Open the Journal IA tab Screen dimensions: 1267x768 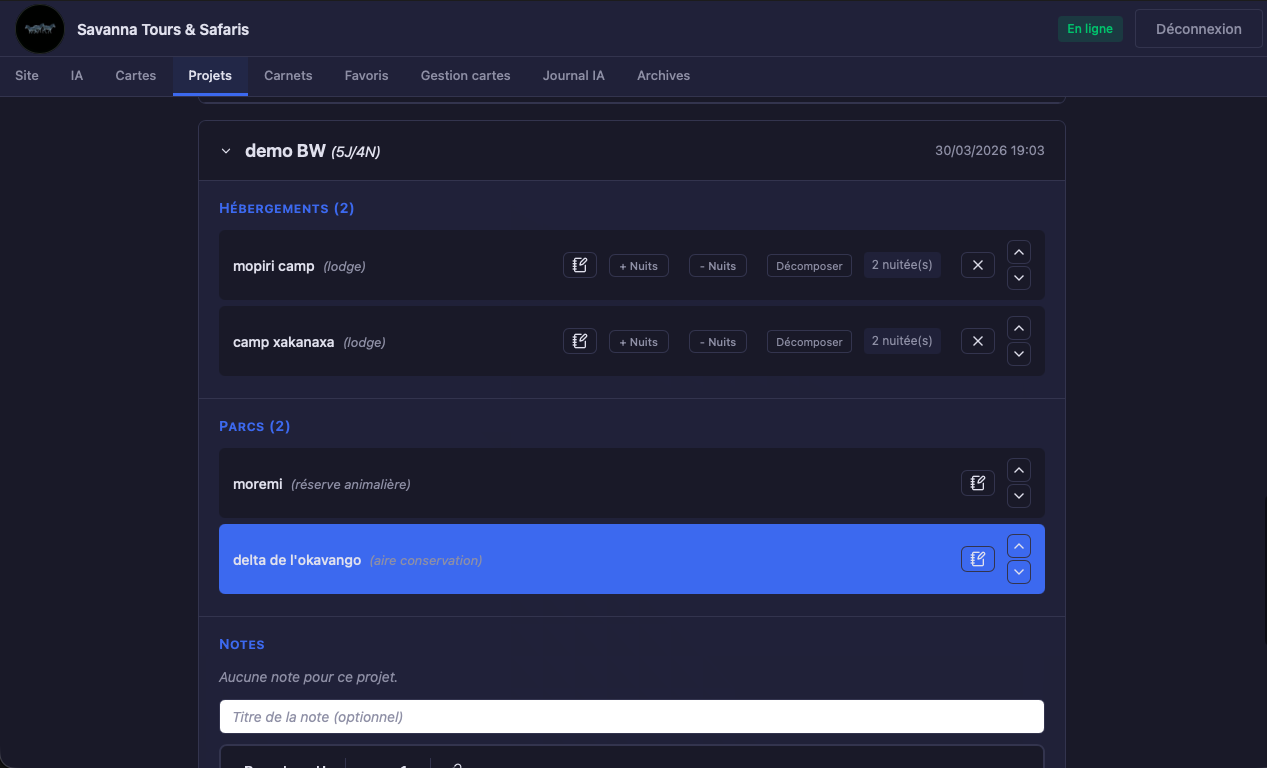(574, 75)
